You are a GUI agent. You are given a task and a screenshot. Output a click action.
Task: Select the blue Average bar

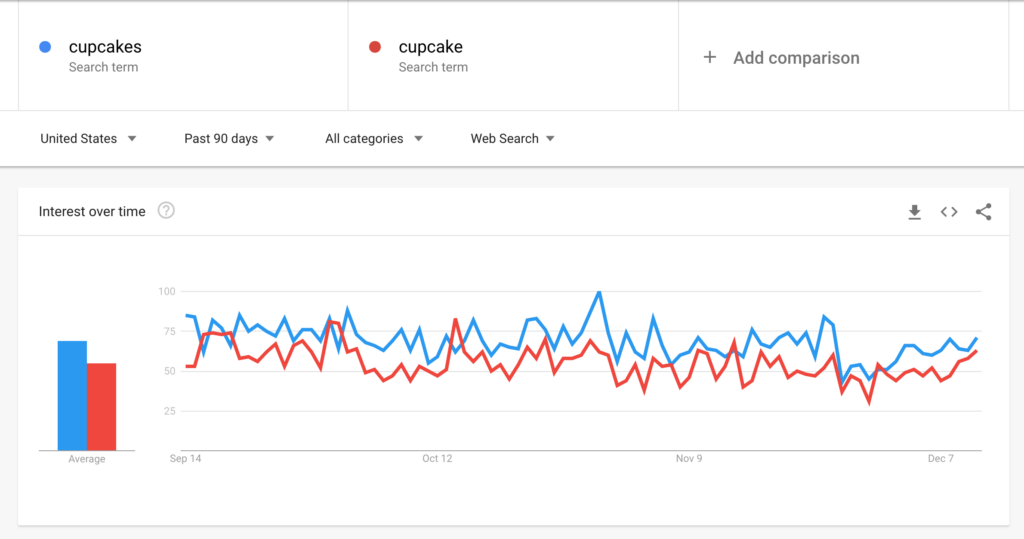(72, 395)
